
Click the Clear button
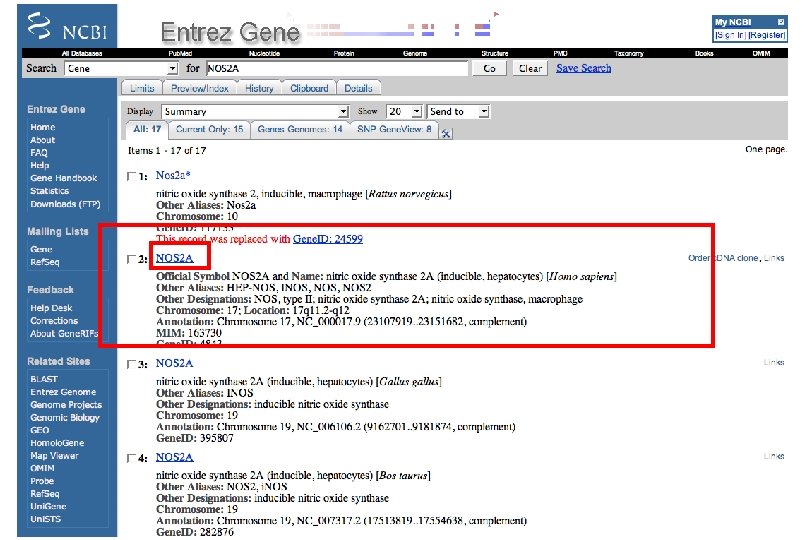coord(531,68)
